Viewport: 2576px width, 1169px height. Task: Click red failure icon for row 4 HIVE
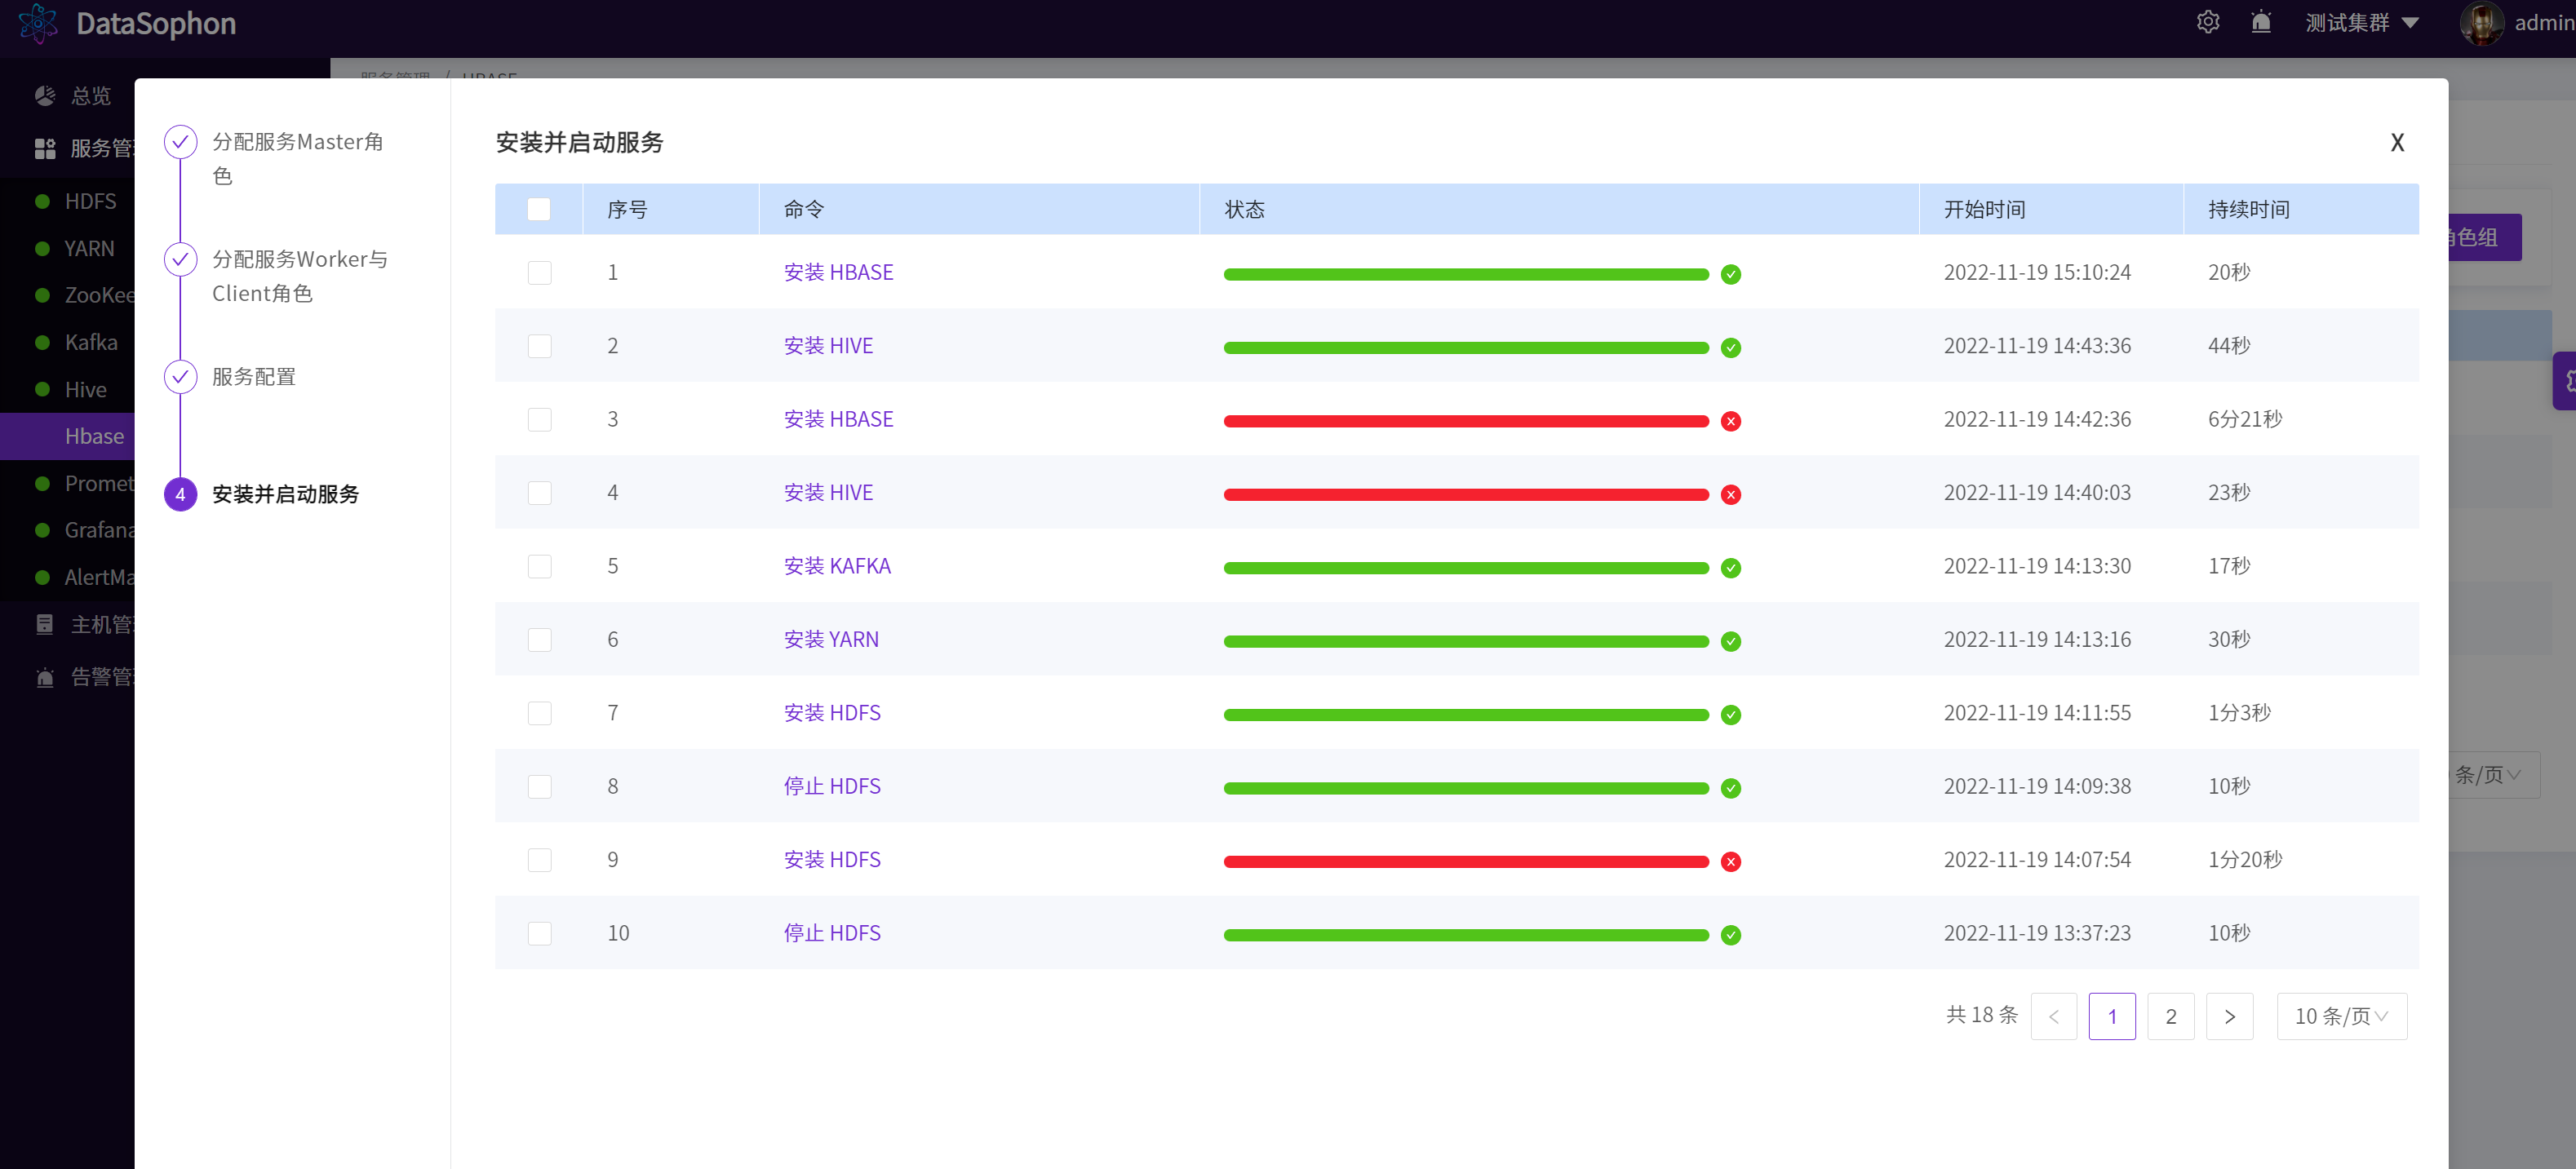pyautogui.click(x=1731, y=494)
